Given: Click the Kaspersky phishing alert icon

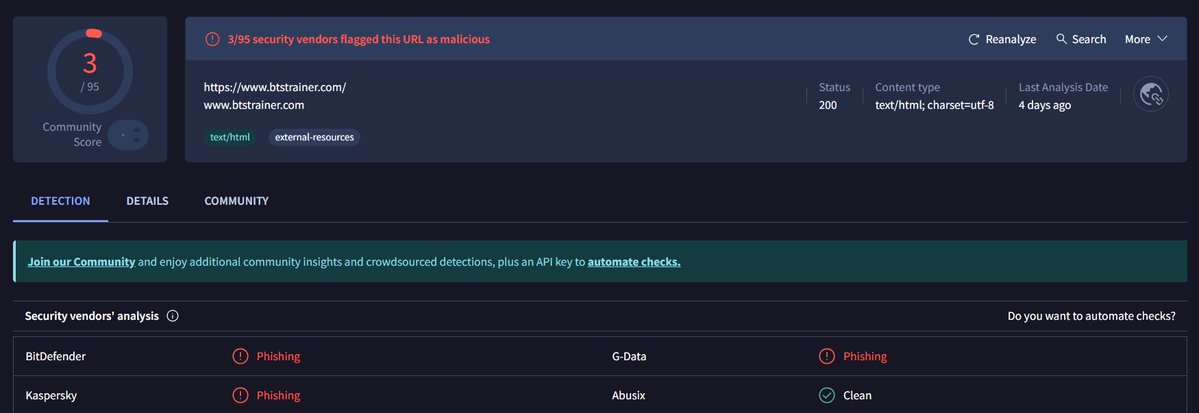Looking at the screenshot, I should coord(240,395).
